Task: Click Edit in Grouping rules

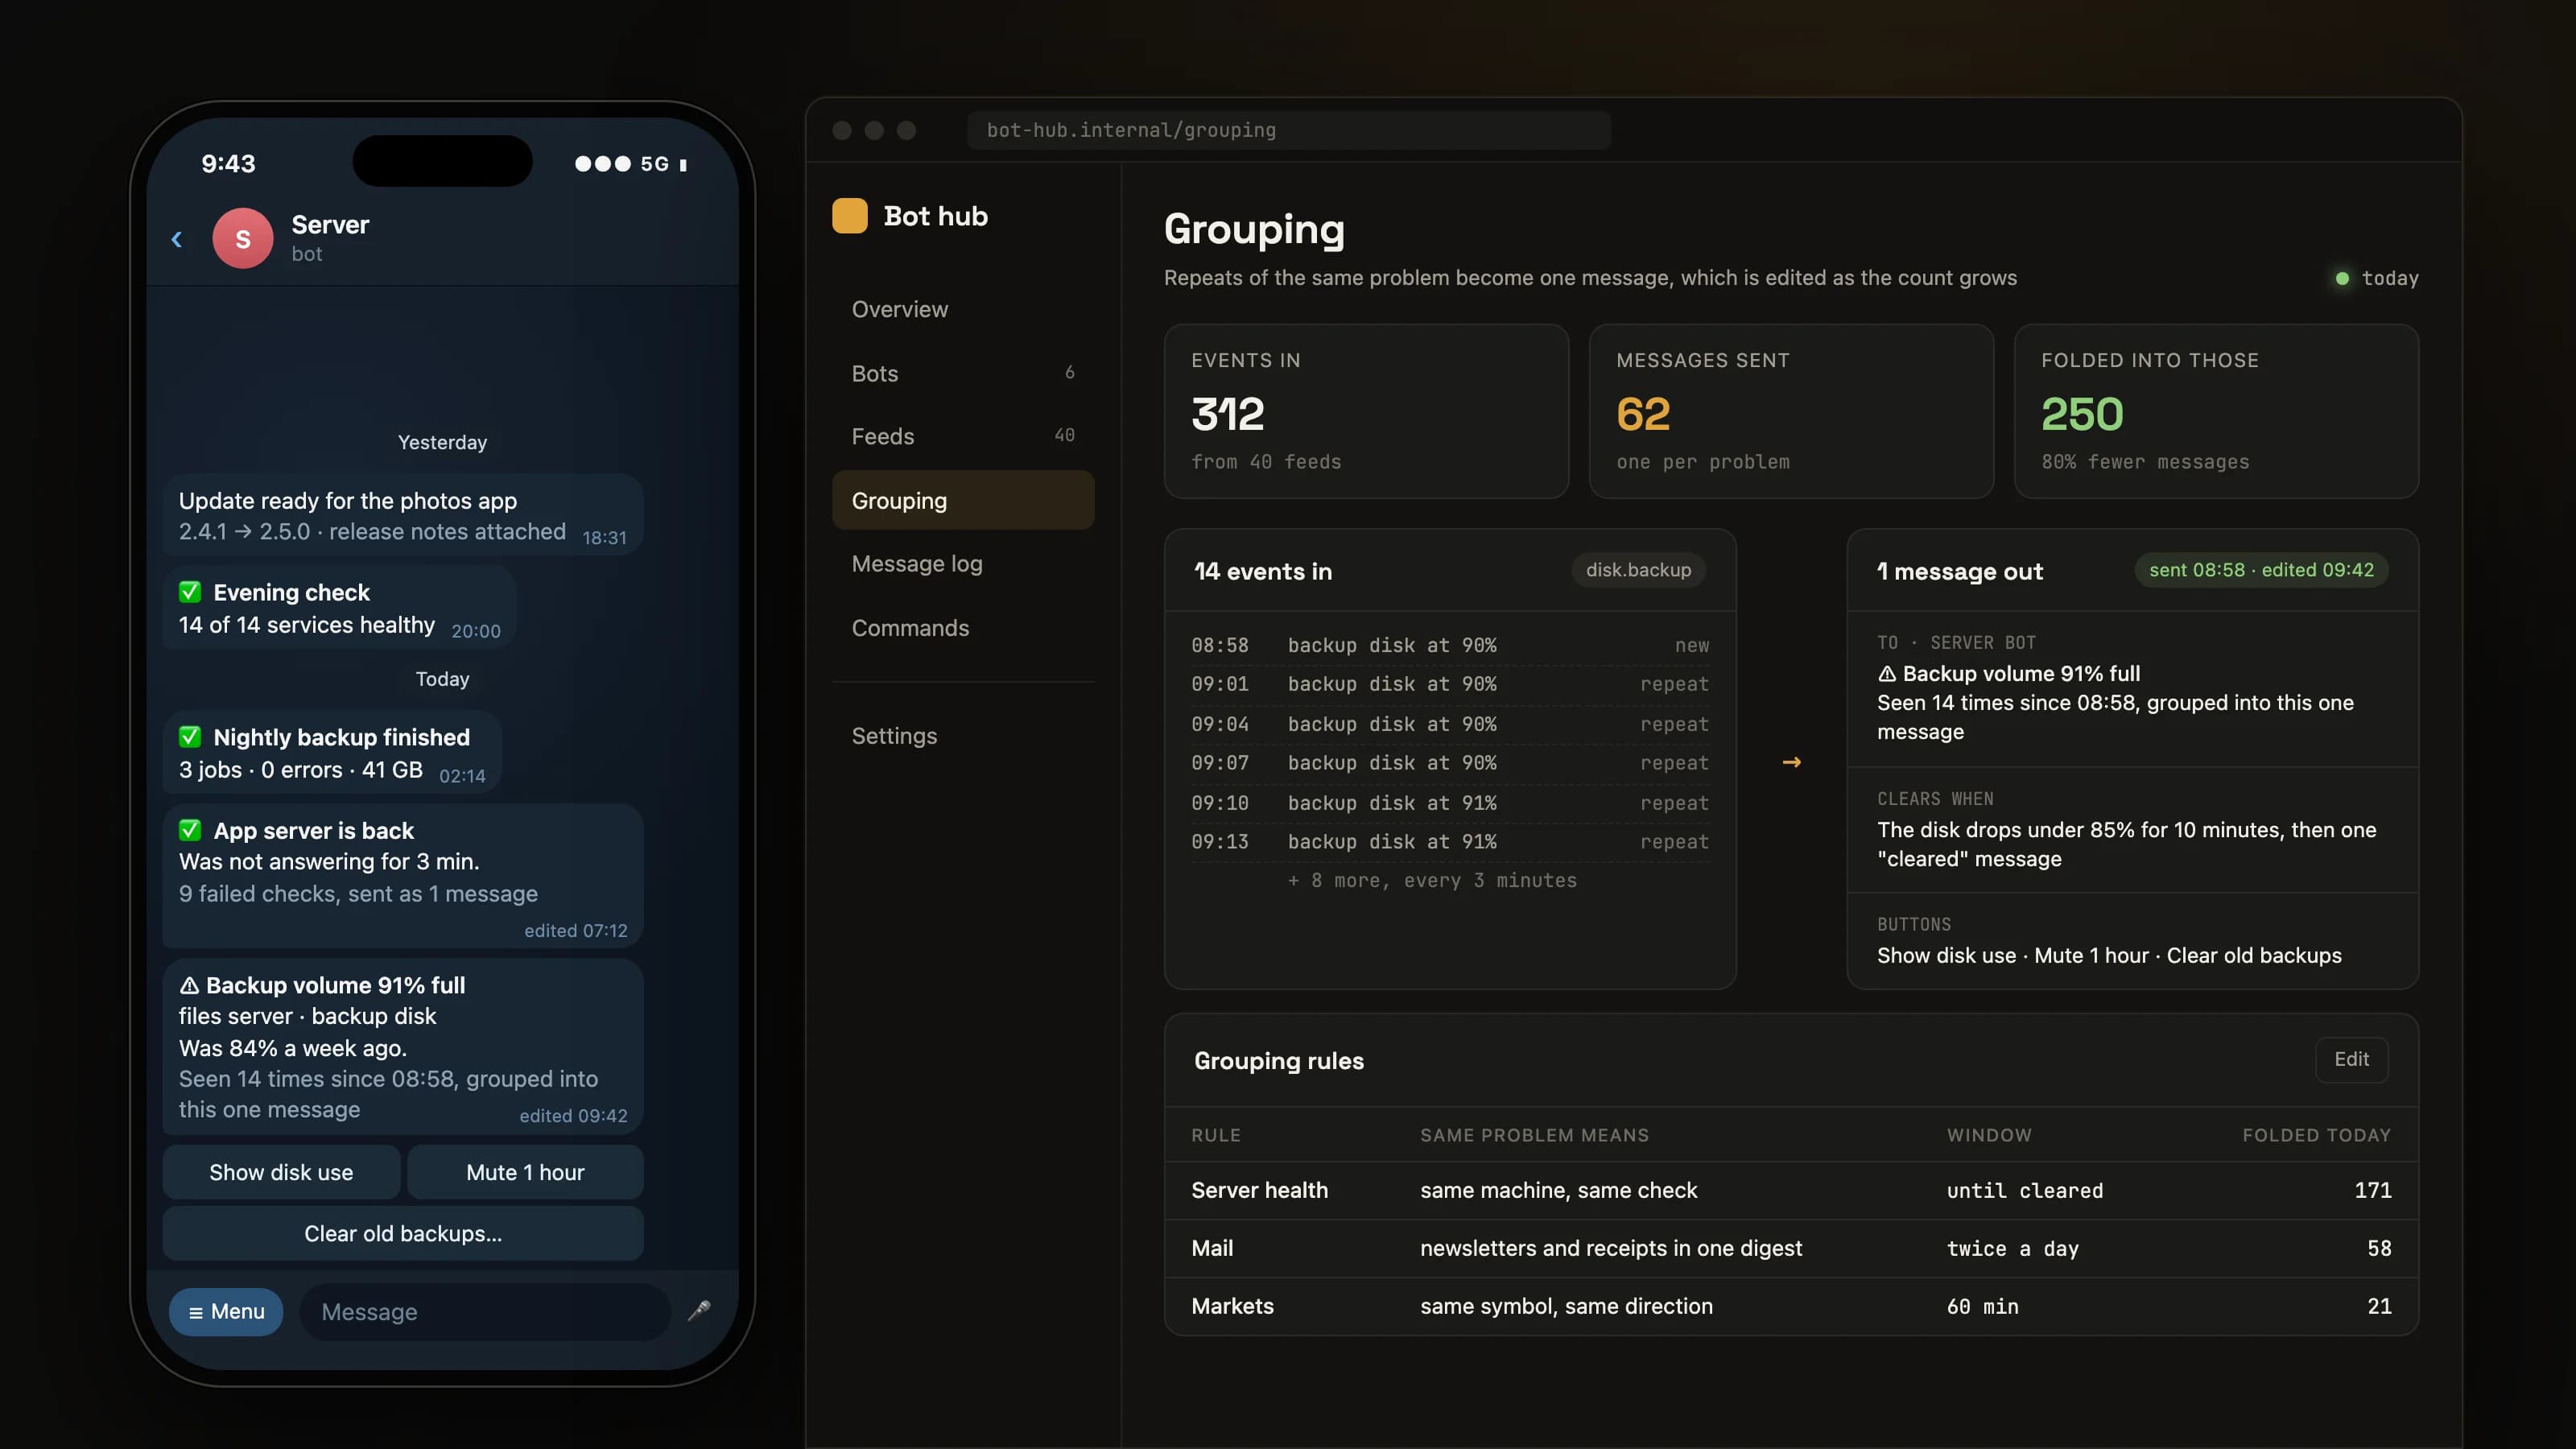Action: [2351, 1059]
